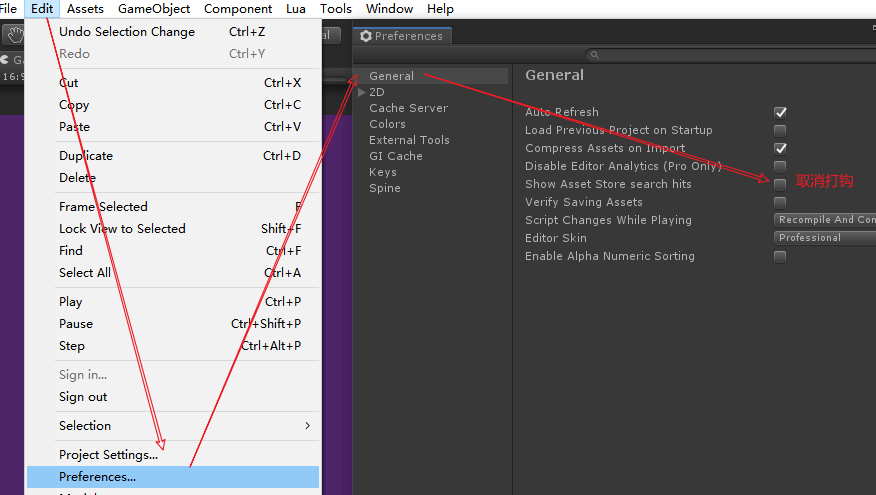
Task: Click Undo Selection Change menu item
Action: [x=127, y=32]
